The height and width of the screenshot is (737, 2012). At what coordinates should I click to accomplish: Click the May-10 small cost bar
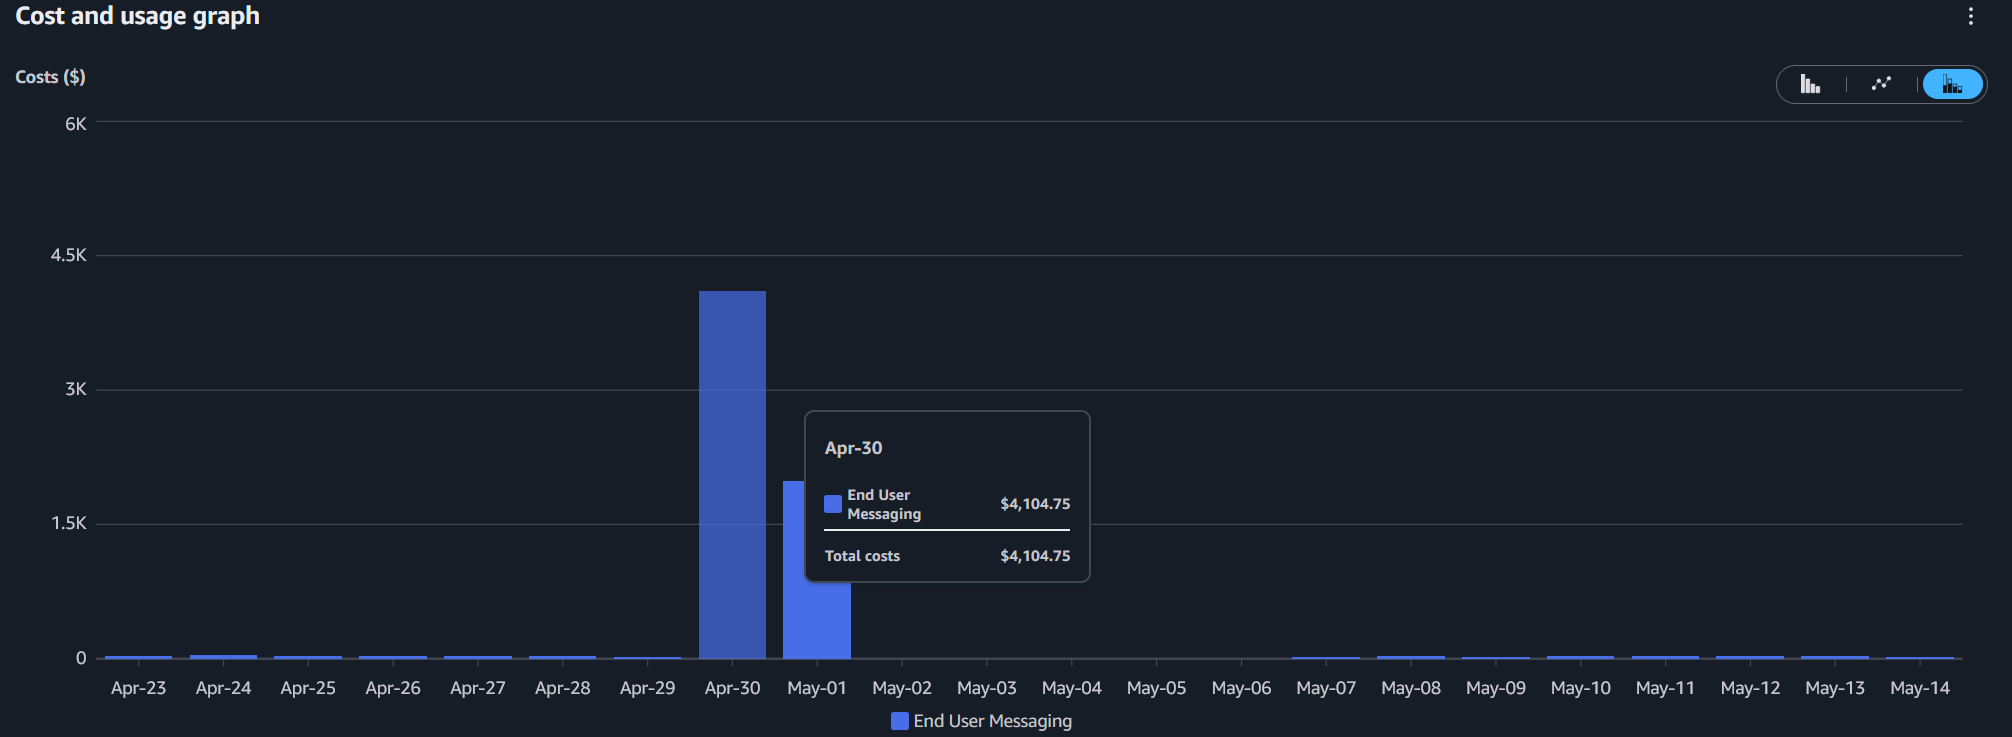coord(1580,657)
